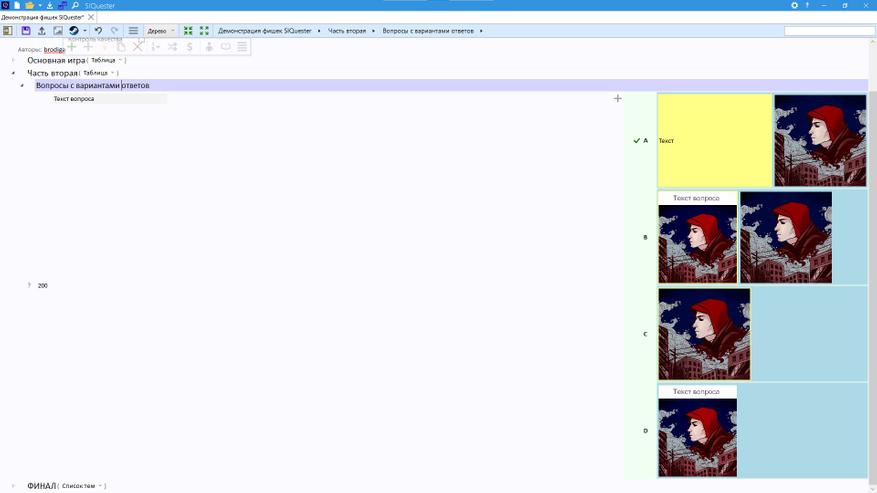Select the ФИНАЛ round title
The image size is (877, 493).
pyautogui.click(x=42, y=486)
